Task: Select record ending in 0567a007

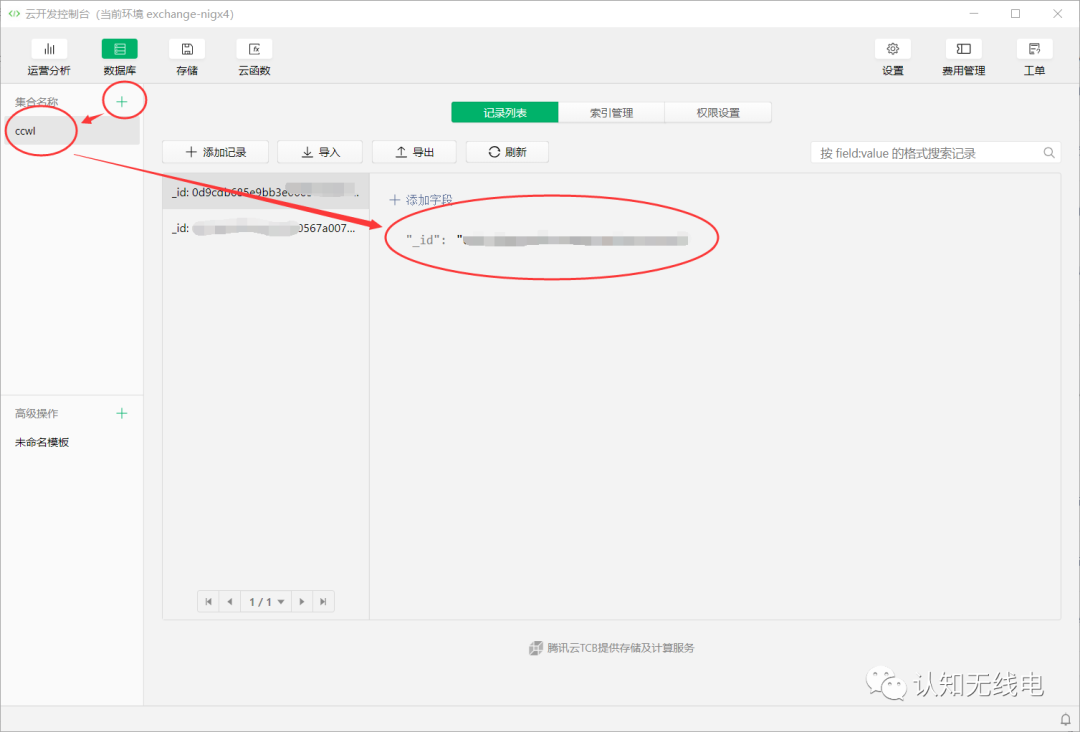Action: click(266, 228)
